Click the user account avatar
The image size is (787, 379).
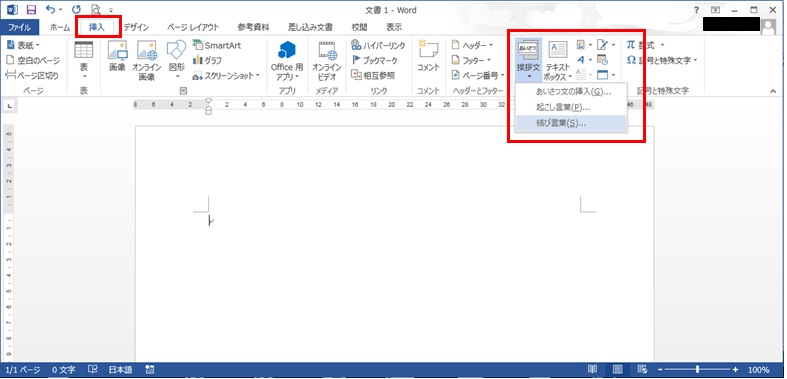[x=768, y=26]
